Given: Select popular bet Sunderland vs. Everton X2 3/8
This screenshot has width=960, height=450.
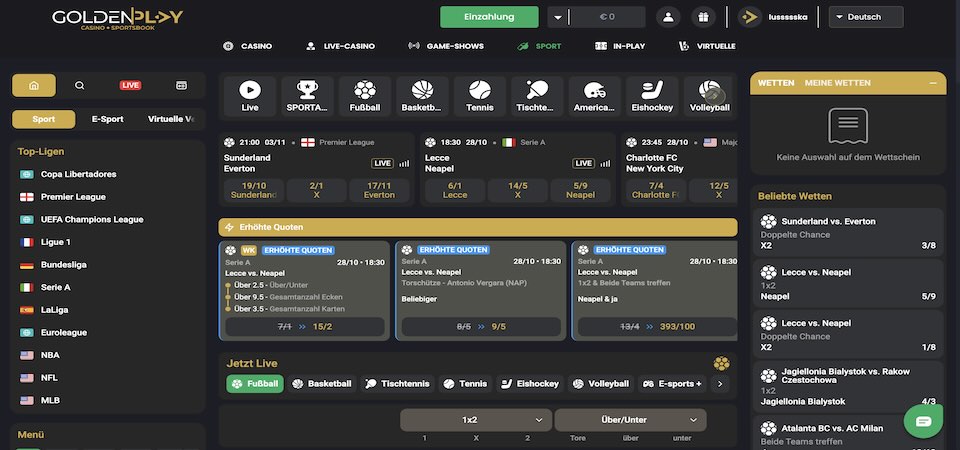Looking at the screenshot, I should pos(849,233).
